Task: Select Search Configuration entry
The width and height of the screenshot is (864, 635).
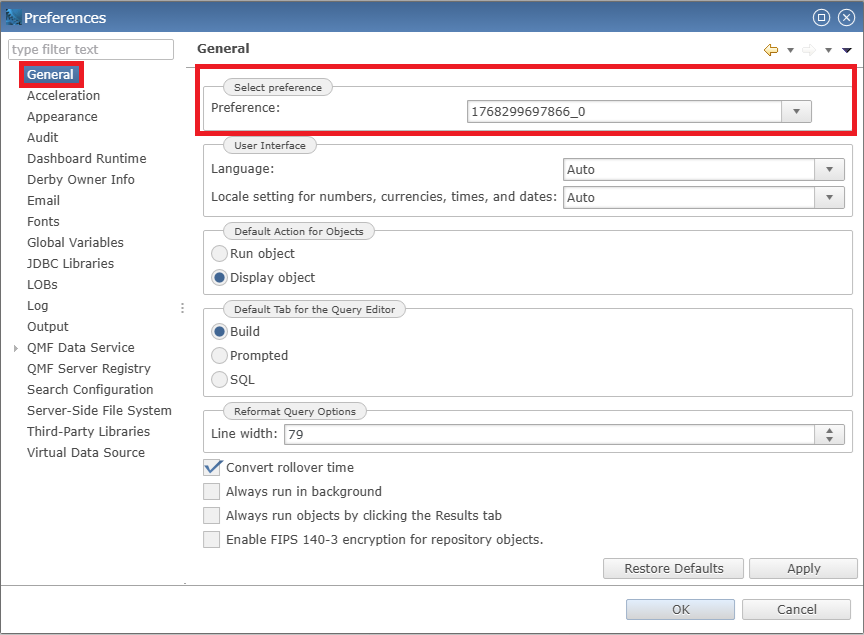Action: pos(90,390)
